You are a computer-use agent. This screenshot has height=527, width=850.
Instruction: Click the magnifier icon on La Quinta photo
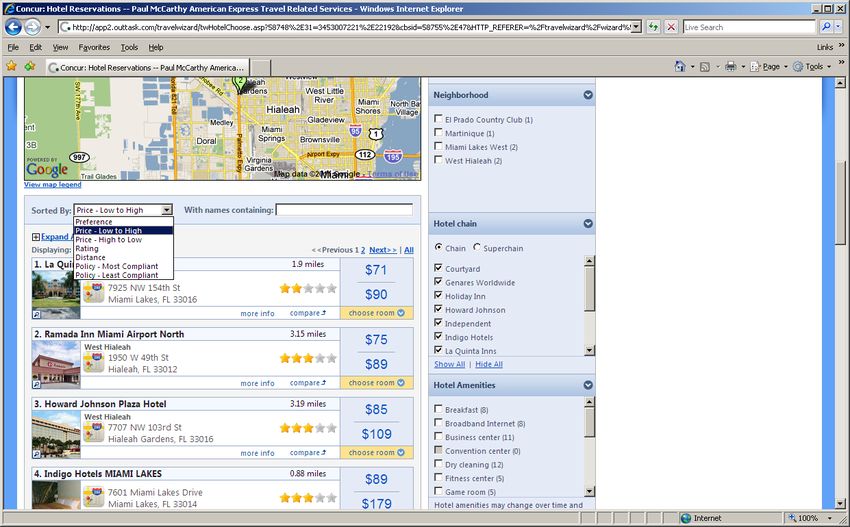point(37,313)
